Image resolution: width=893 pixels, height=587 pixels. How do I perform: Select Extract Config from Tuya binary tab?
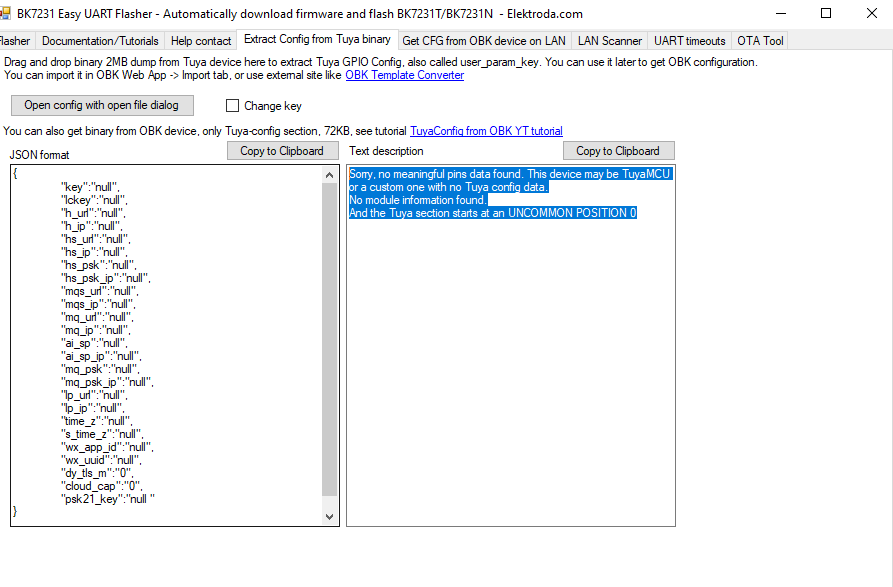click(x=317, y=39)
